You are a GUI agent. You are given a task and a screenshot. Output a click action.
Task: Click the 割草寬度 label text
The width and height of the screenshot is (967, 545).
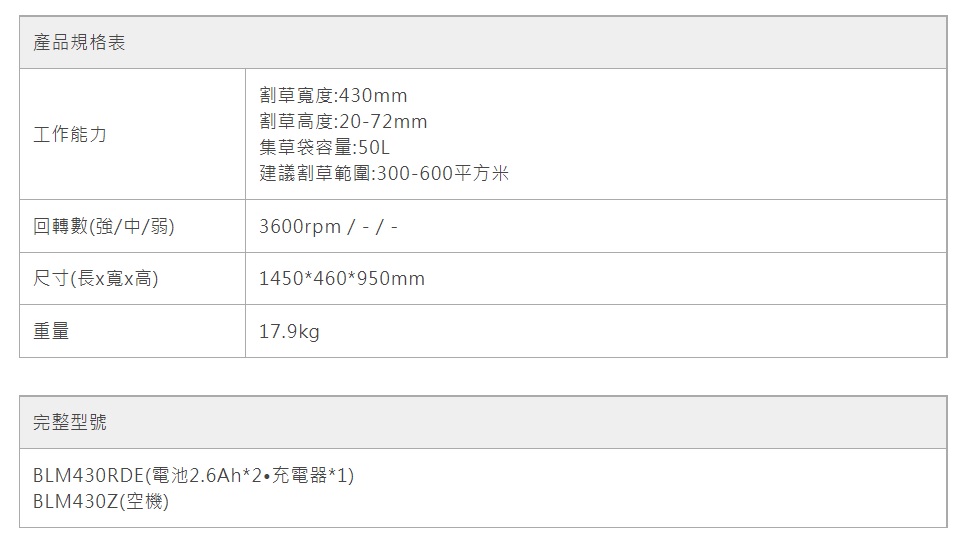pyautogui.click(x=295, y=96)
